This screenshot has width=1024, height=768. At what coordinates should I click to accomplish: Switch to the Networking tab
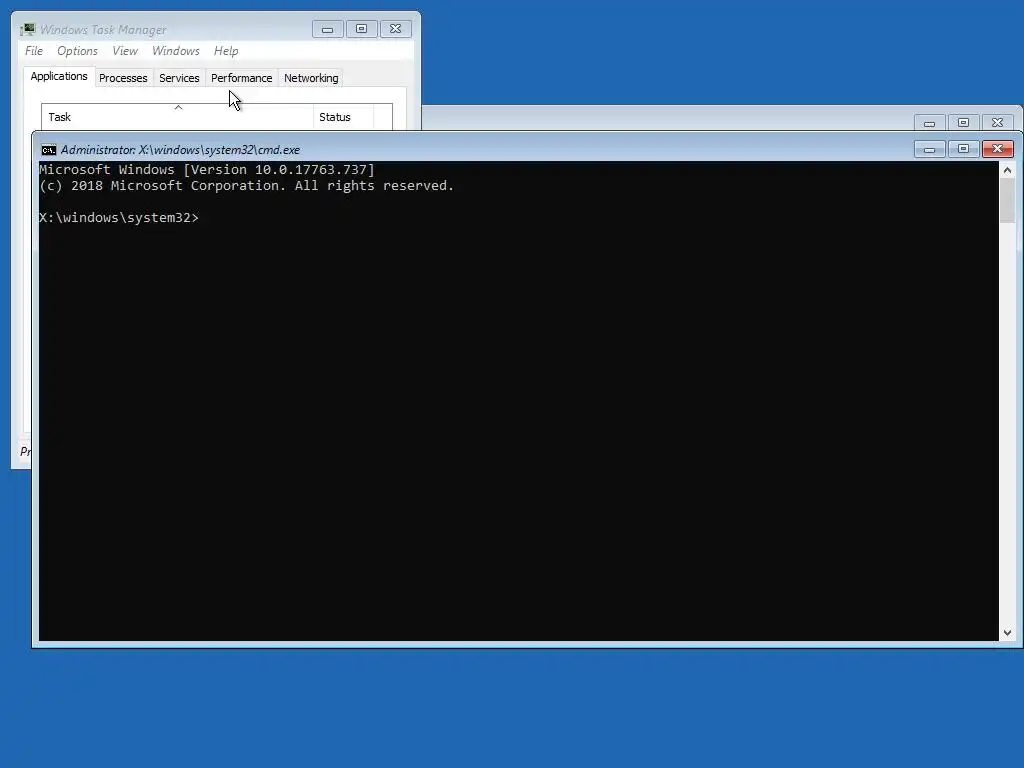311,78
